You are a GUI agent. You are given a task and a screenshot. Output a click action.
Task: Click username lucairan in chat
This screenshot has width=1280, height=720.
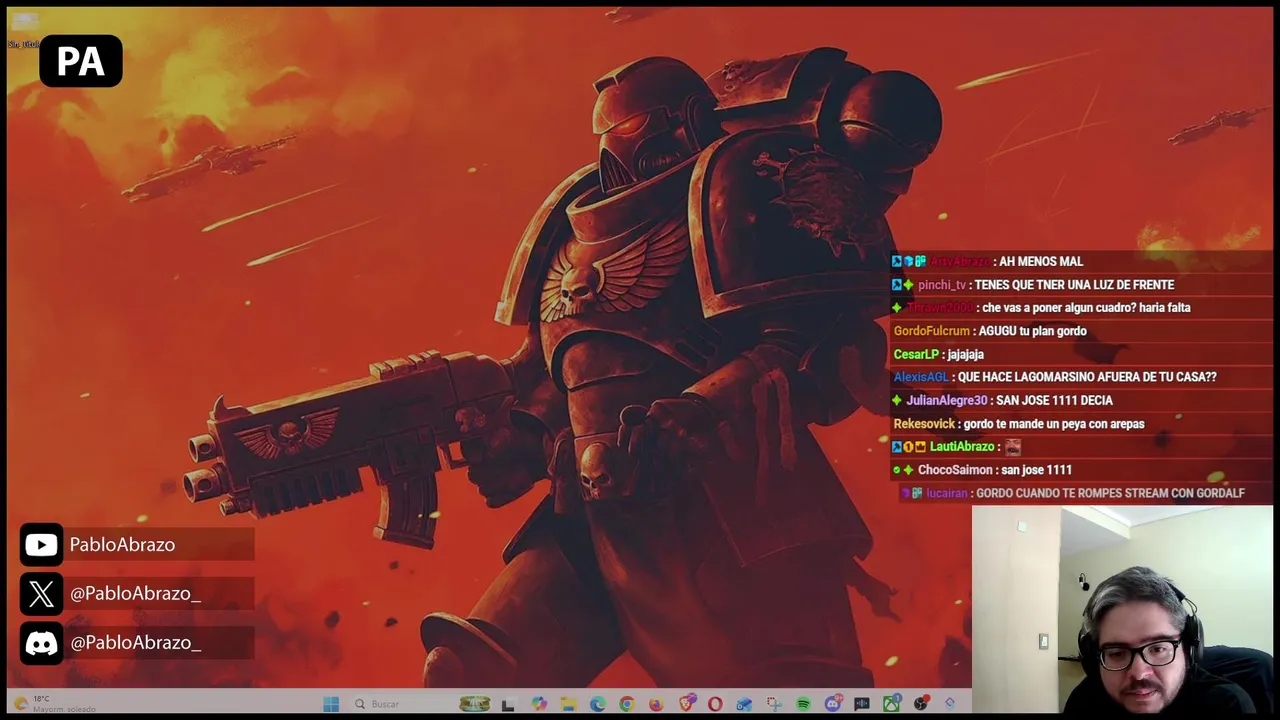click(946, 493)
